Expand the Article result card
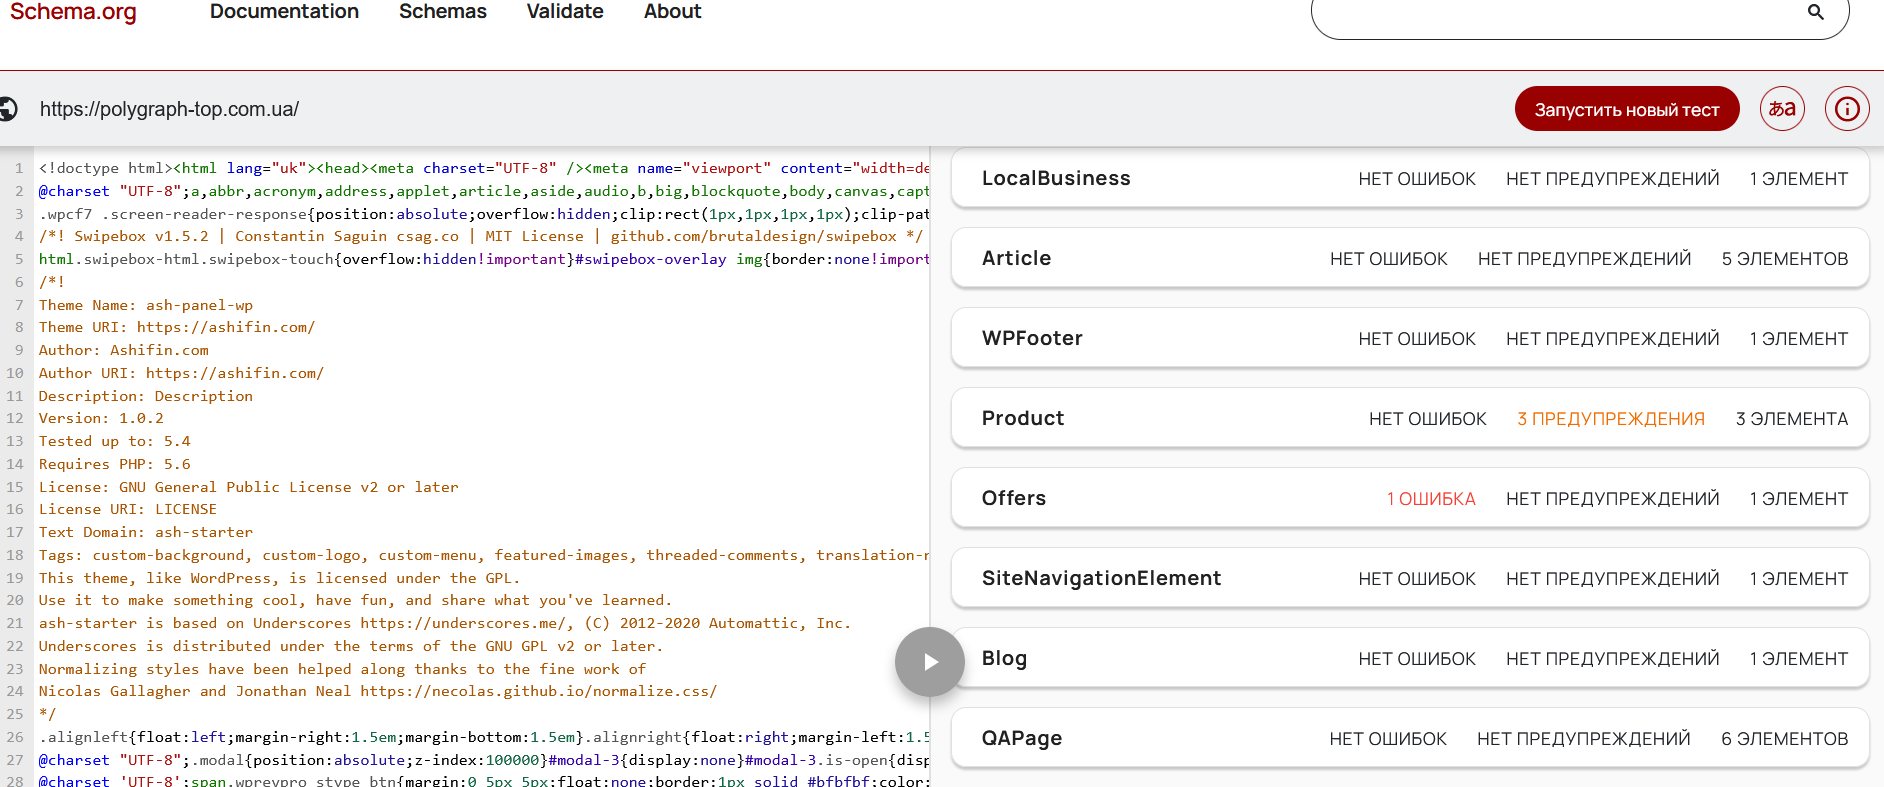 pyautogui.click(x=1410, y=258)
